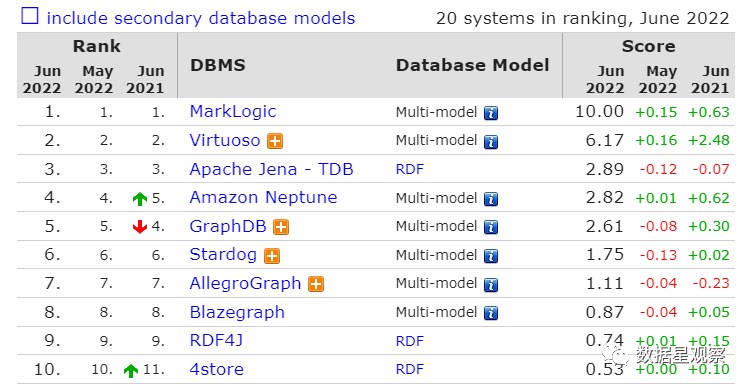Click the orange plus icon beside GraphDB
This screenshot has width=749, height=387.
click(x=281, y=227)
